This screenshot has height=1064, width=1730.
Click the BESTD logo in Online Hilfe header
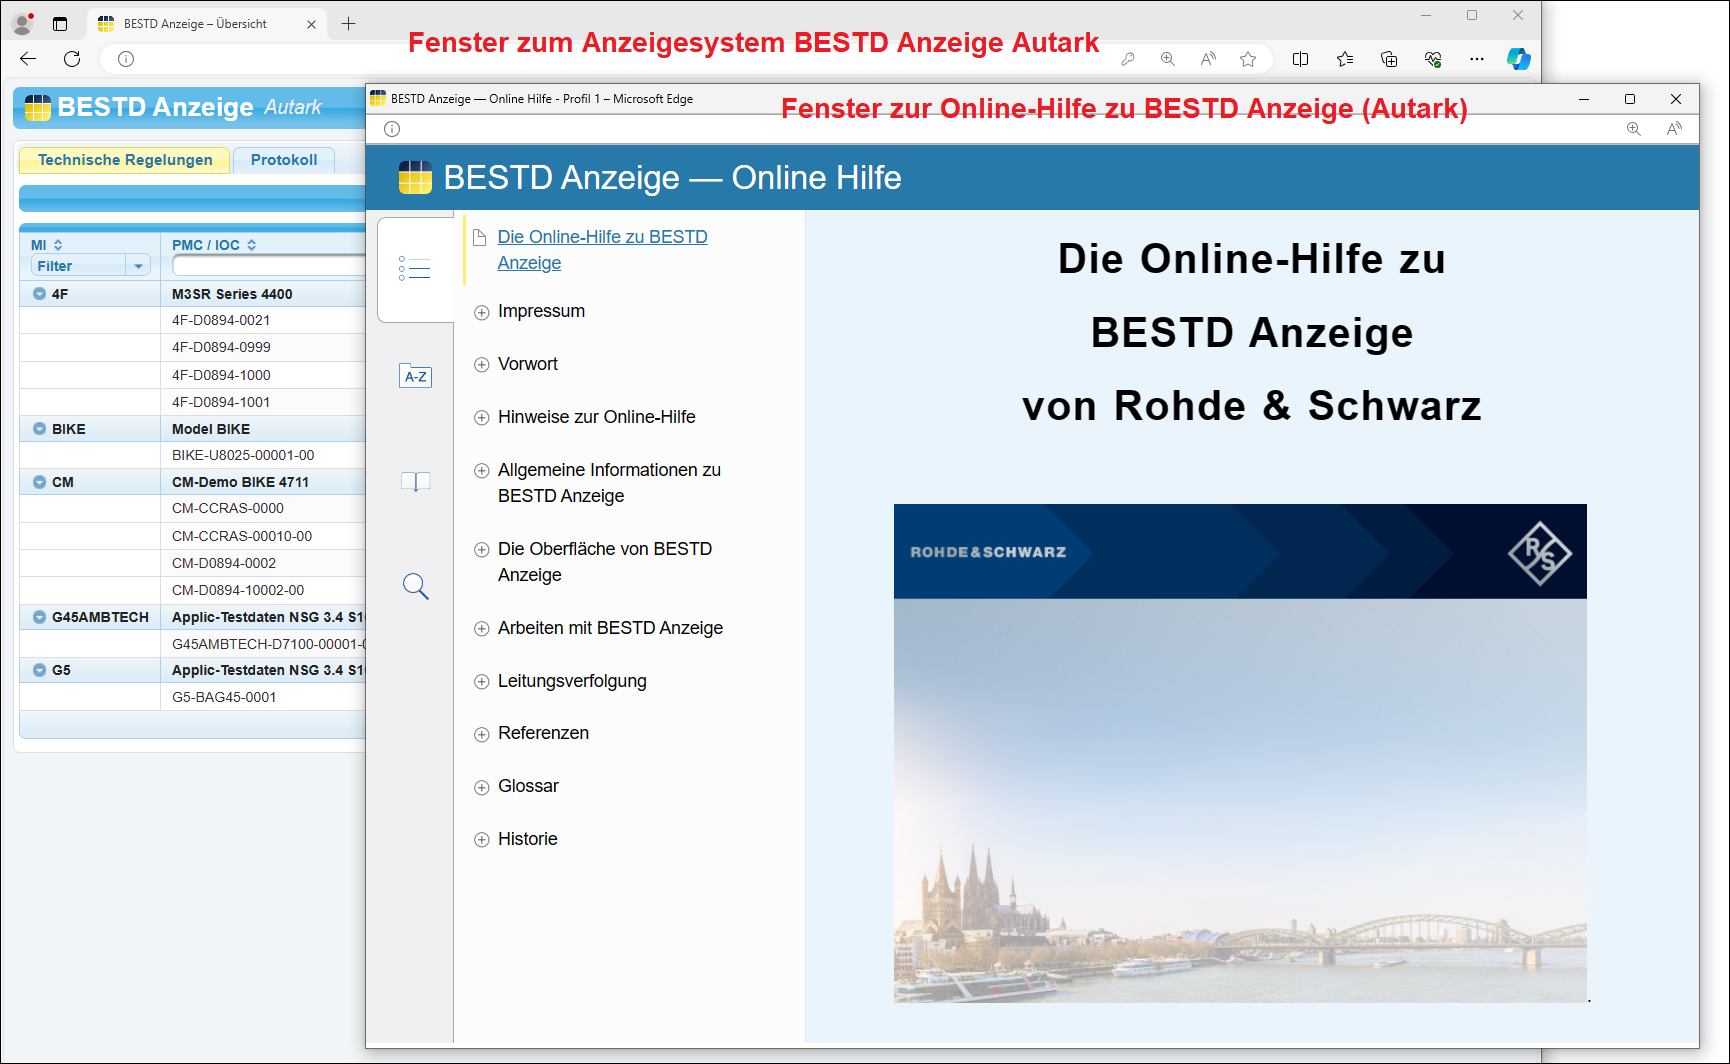(x=415, y=177)
